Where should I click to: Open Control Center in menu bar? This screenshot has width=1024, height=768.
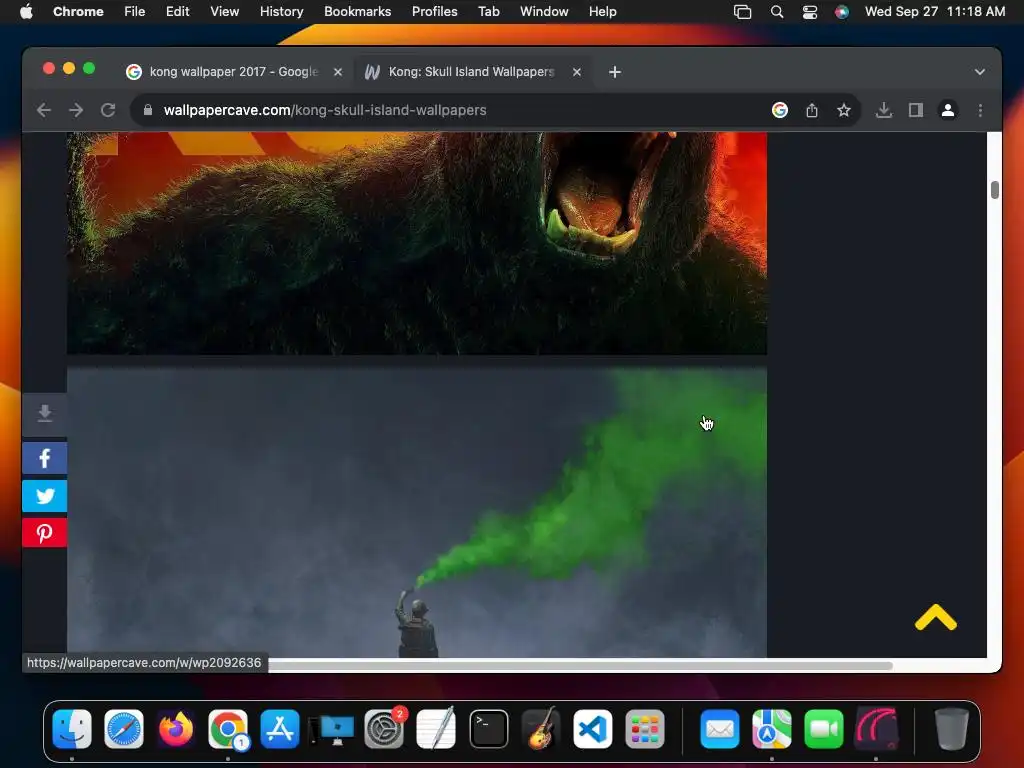point(810,12)
